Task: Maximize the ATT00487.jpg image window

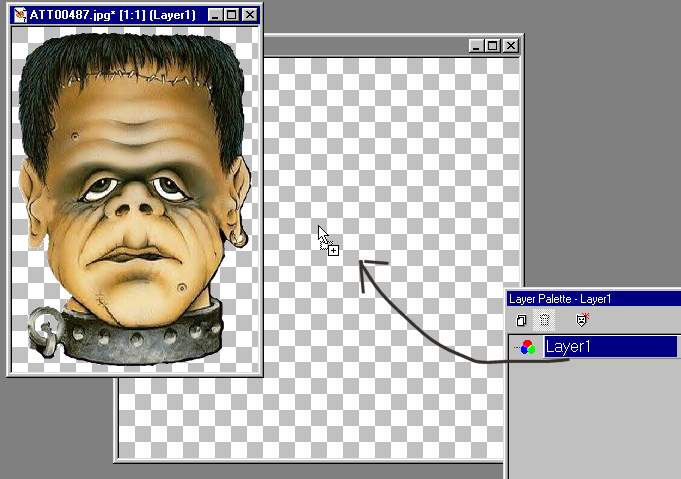Action: click(x=231, y=15)
